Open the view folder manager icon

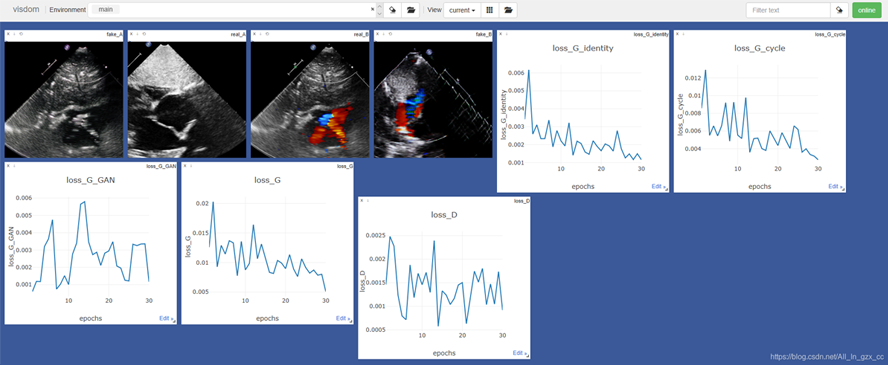point(508,10)
